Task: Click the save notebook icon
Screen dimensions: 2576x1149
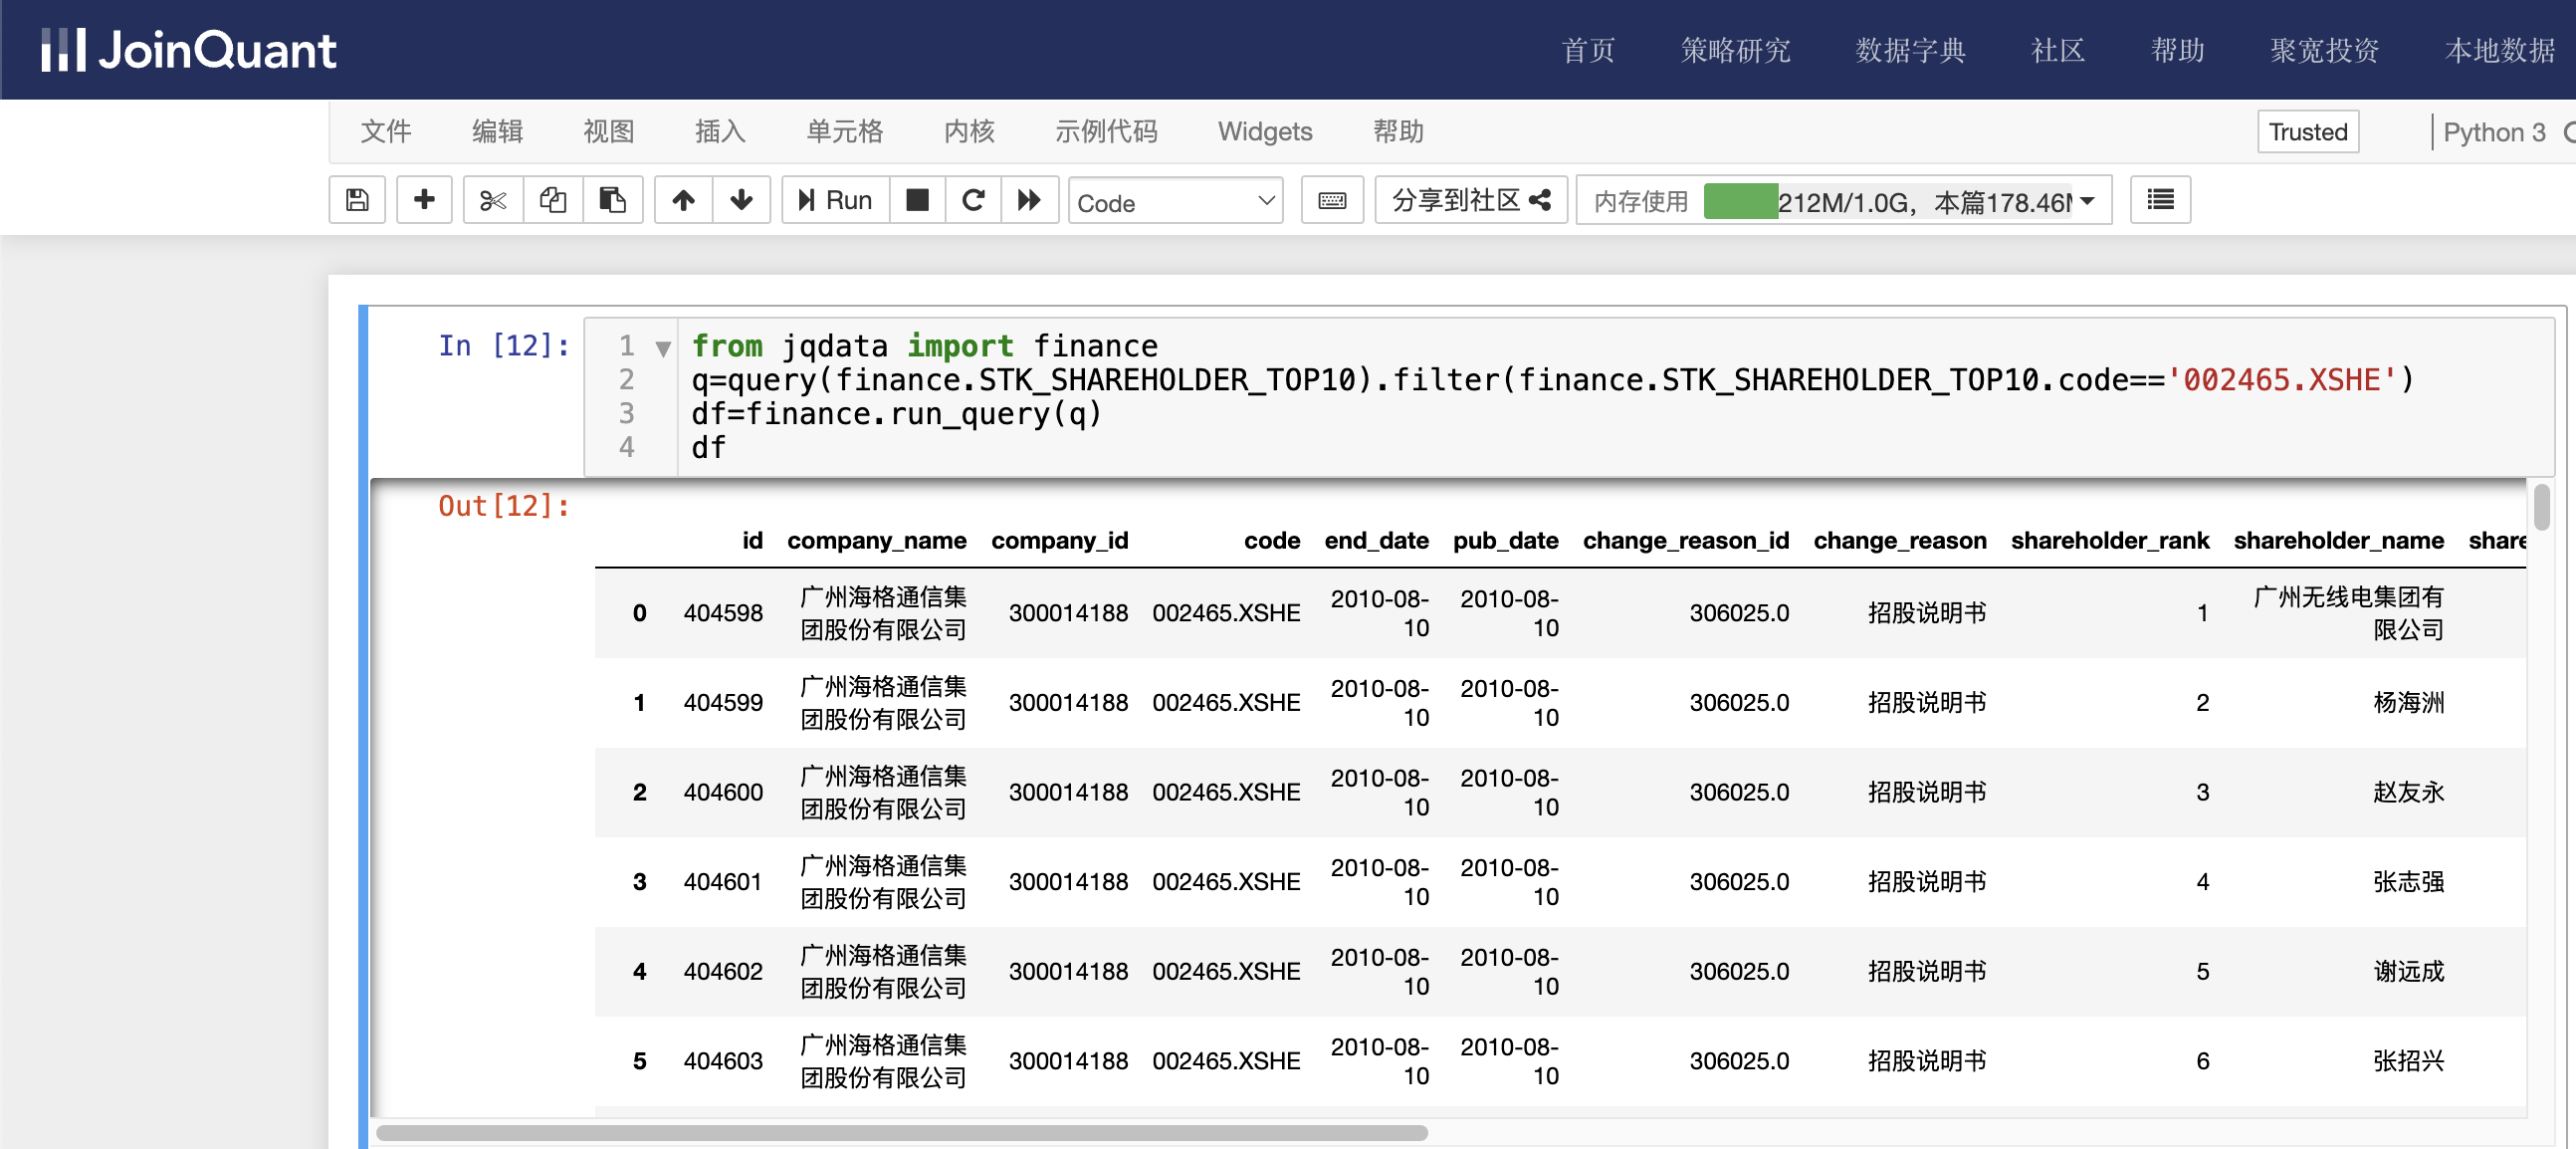Action: point(357,201)
